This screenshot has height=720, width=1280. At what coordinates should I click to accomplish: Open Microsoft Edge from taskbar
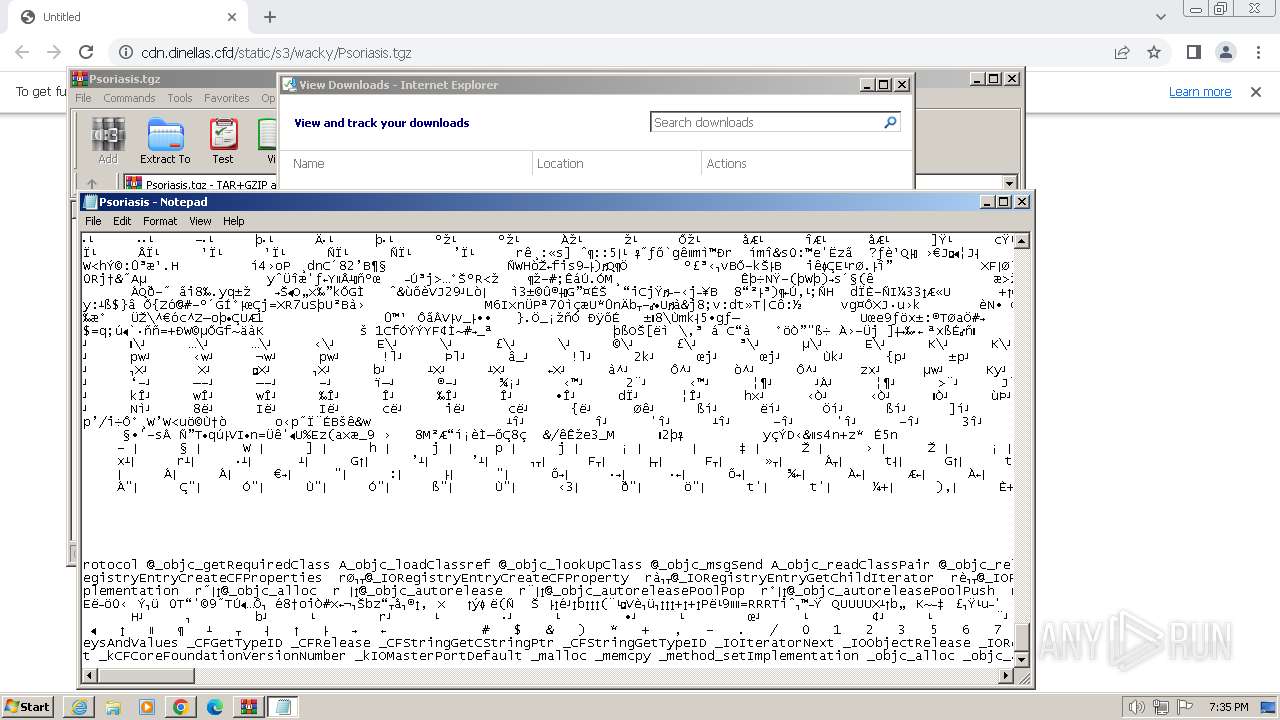(215, 707)
